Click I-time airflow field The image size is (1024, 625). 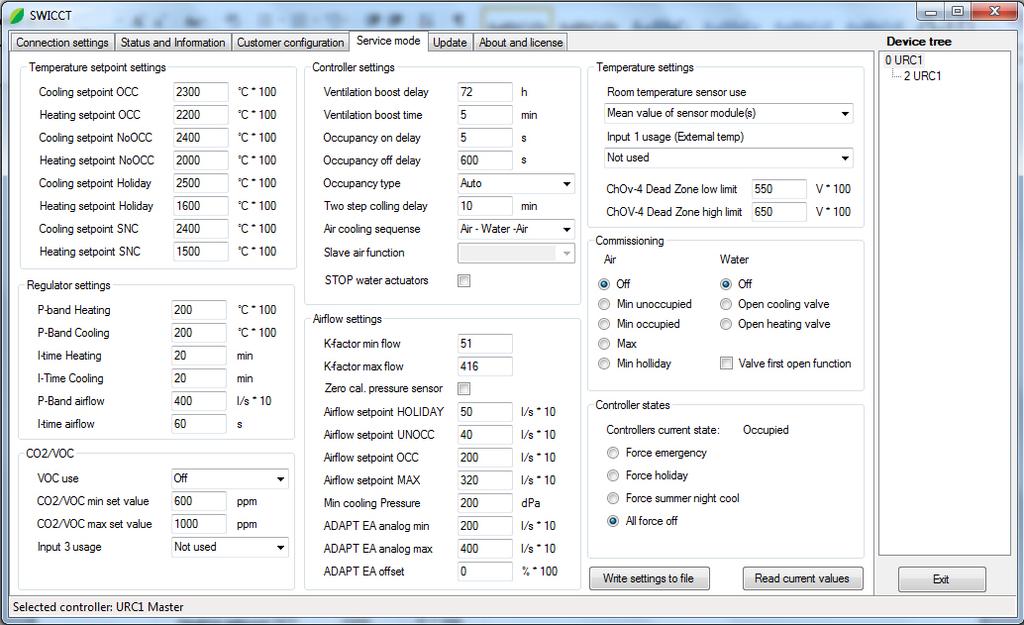(199, 424)
